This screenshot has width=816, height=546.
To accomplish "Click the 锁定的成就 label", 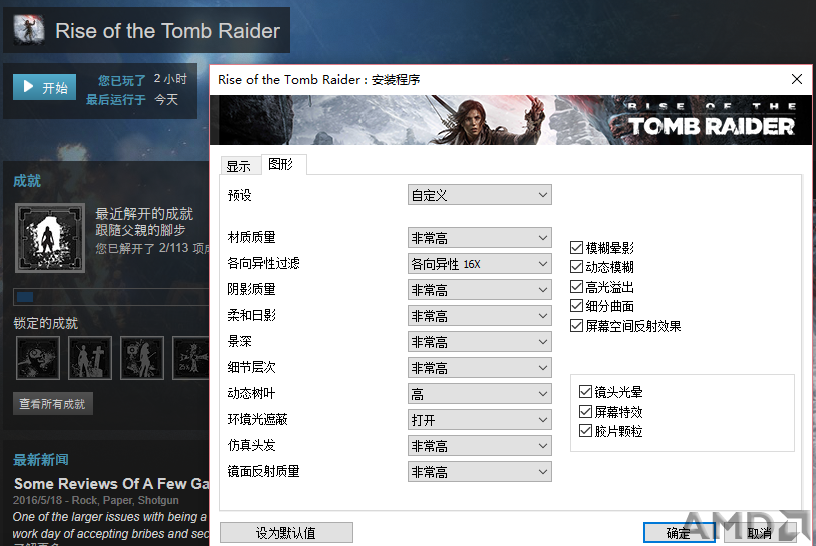I will point(45,323).
